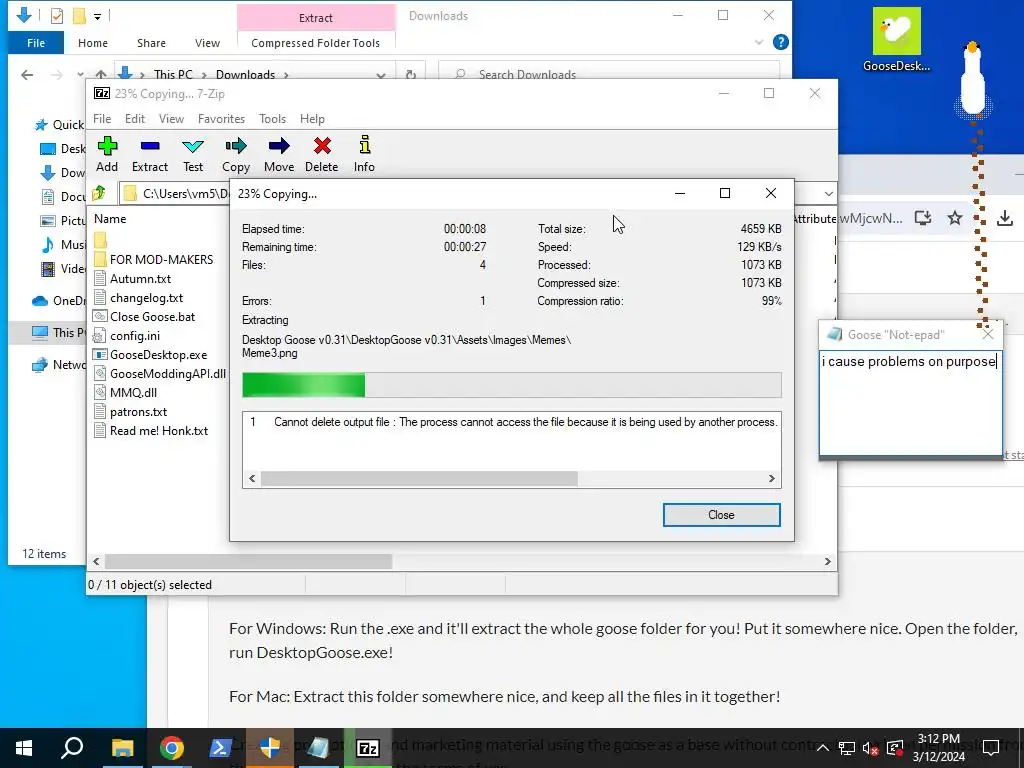Viewport: 1024px width, 768px height.
Task: Open the quick access toolbar customize dropdown
Action: [x=97, y=16]
